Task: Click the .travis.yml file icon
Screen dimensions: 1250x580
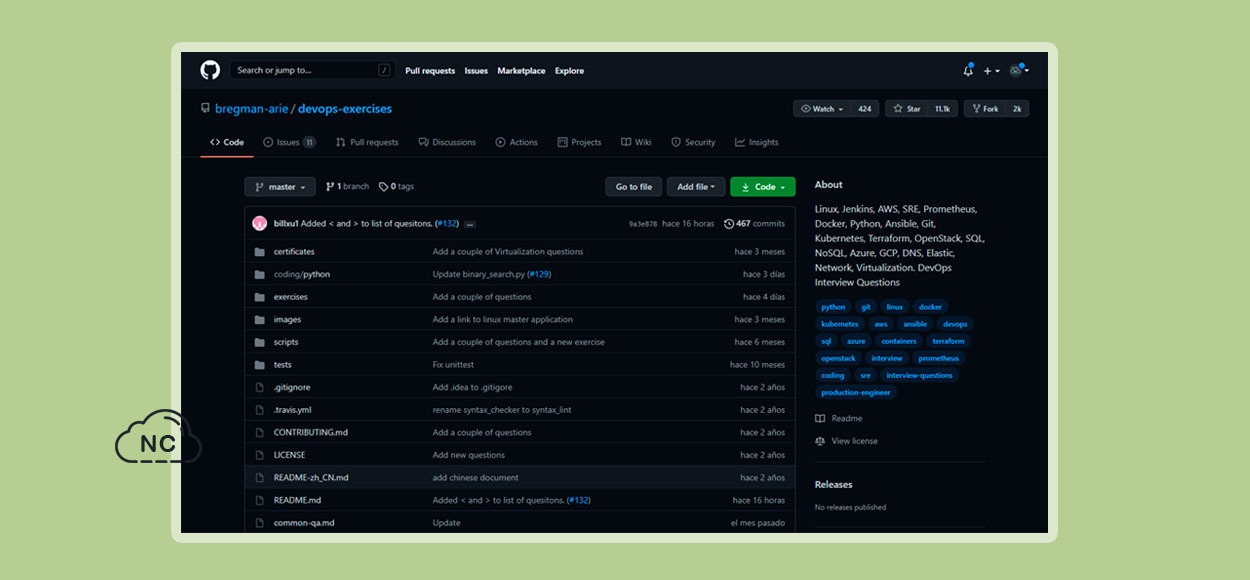Action: pyautogui.click(x=260, y=410)
